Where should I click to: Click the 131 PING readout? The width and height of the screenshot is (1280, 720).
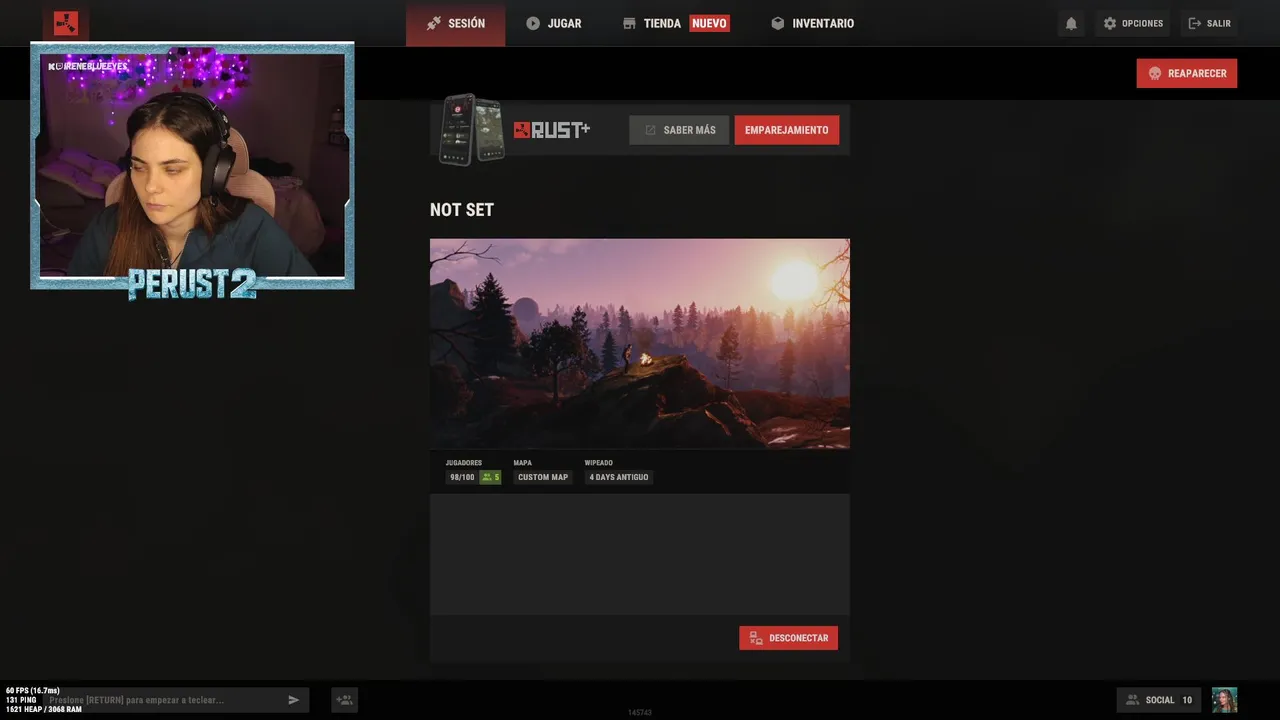tap(21, 700)
